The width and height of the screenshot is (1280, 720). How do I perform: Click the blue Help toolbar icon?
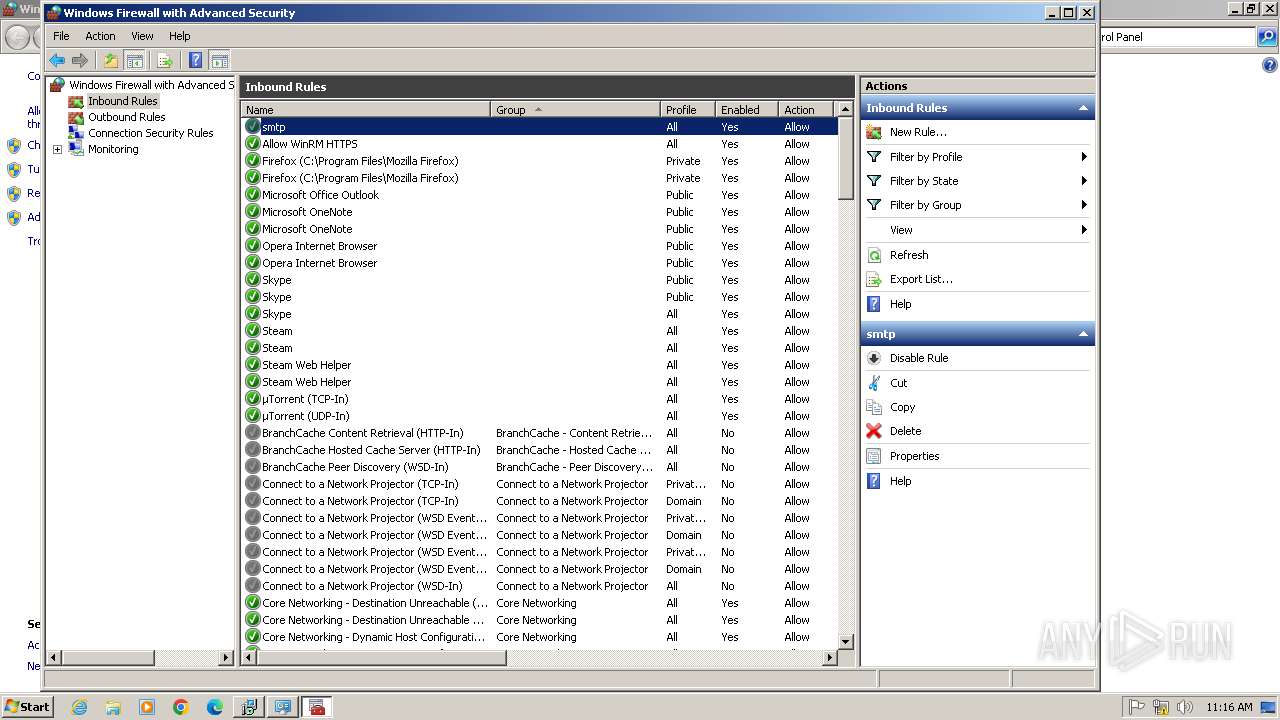196,61
